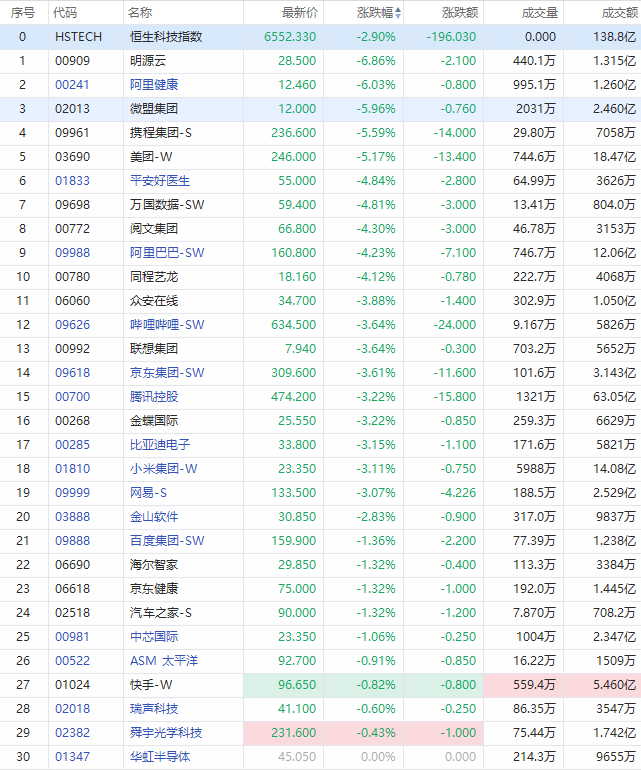Open stock code link 00700
The width and height of the screenshot is (641, 772).
coord(72,397)
